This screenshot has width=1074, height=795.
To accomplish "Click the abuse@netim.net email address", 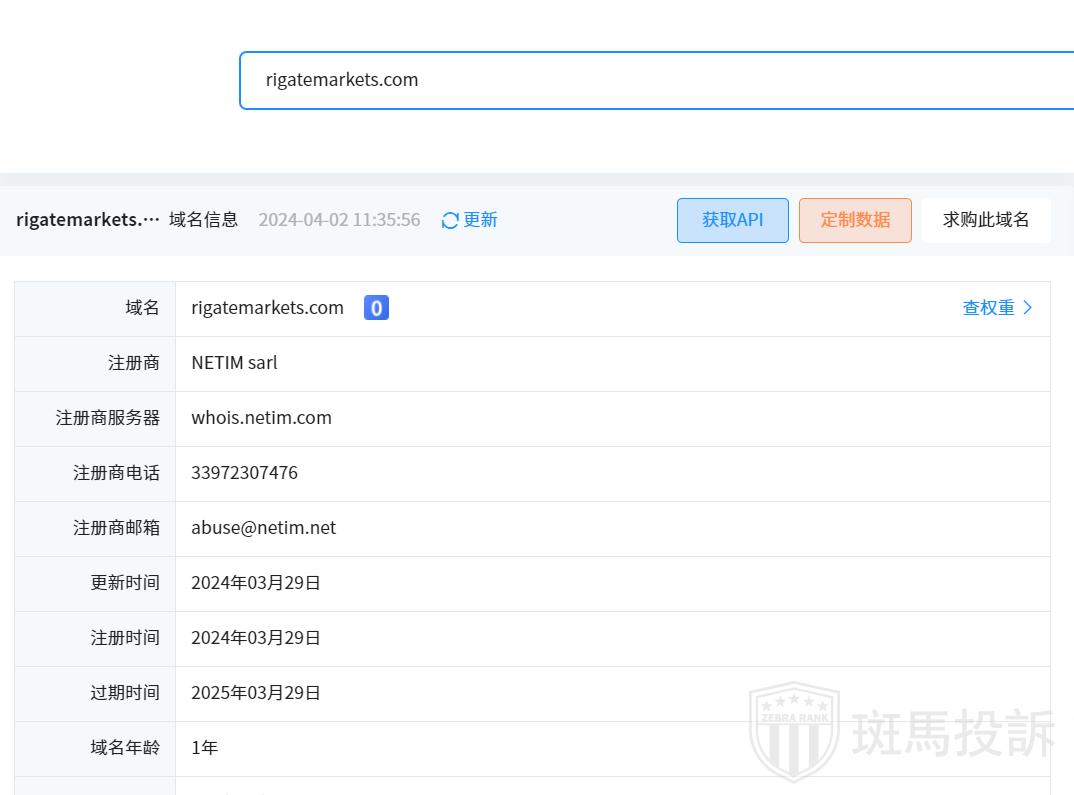I will pos(263,528).
